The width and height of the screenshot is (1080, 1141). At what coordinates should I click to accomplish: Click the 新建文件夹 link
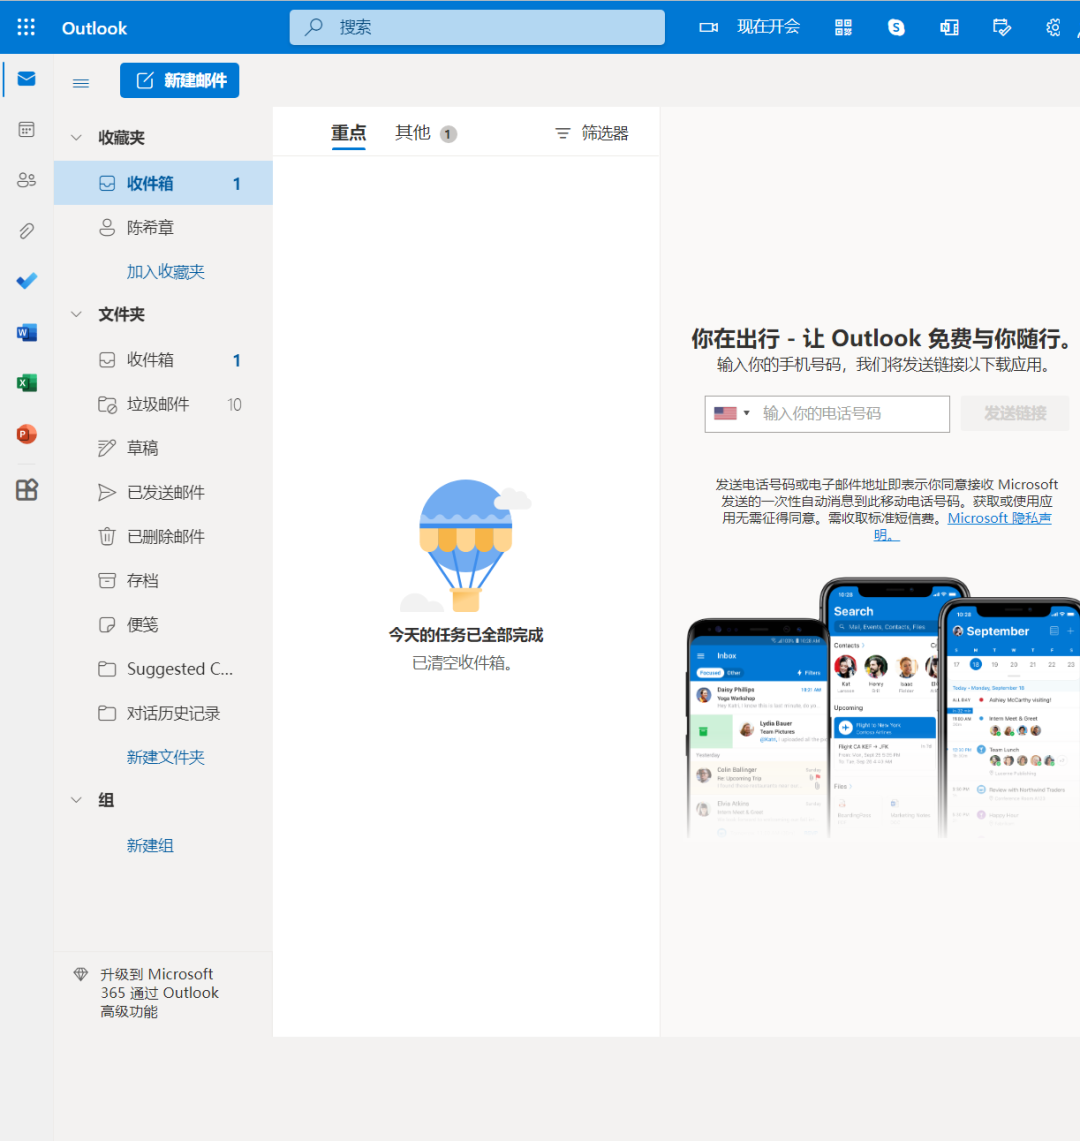[x=165, y=758]
